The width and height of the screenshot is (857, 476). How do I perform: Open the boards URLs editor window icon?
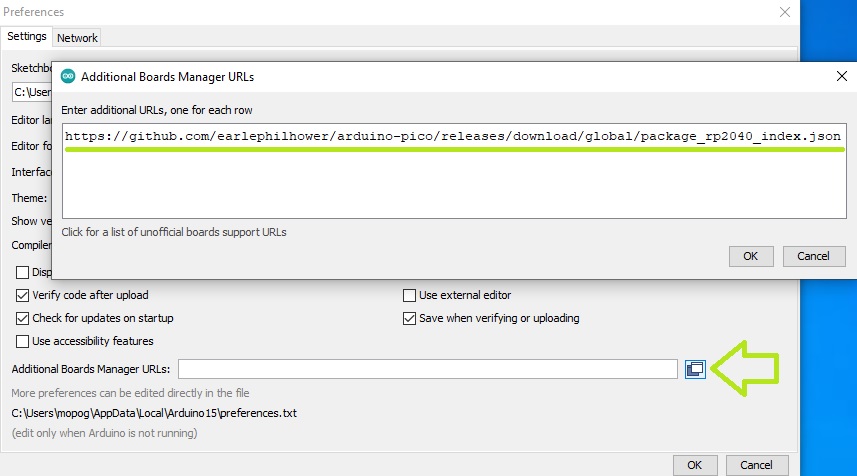pyautogui.click(x=694, y=369)
